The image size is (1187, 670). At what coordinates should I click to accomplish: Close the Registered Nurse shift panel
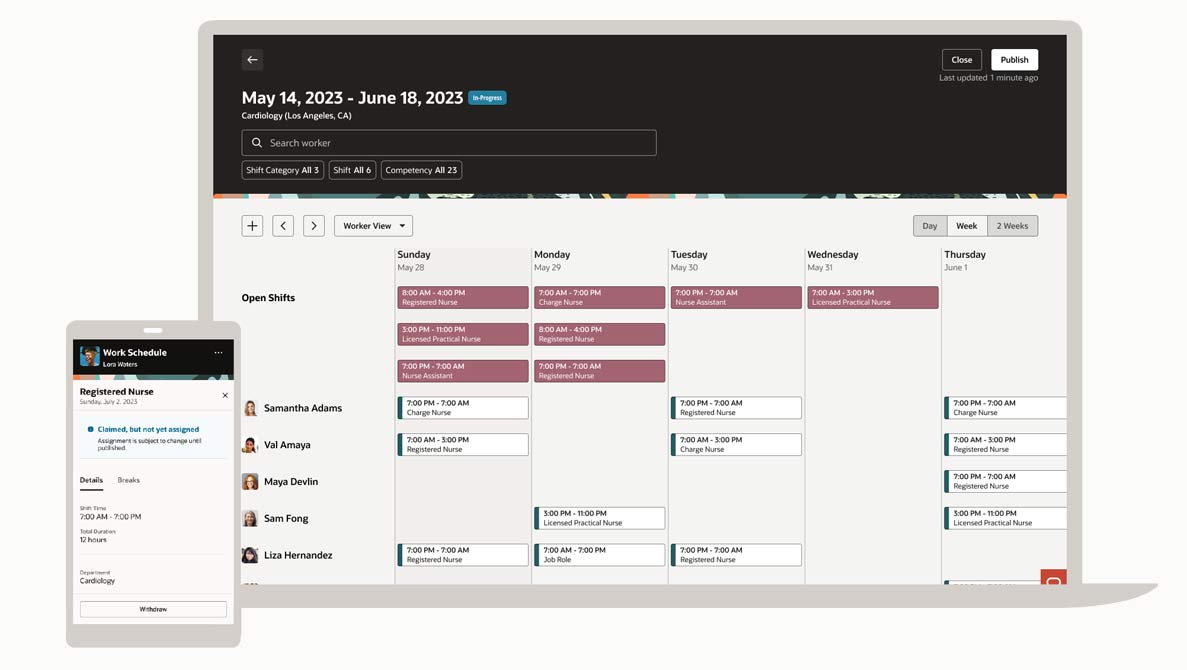coord(225,395)
